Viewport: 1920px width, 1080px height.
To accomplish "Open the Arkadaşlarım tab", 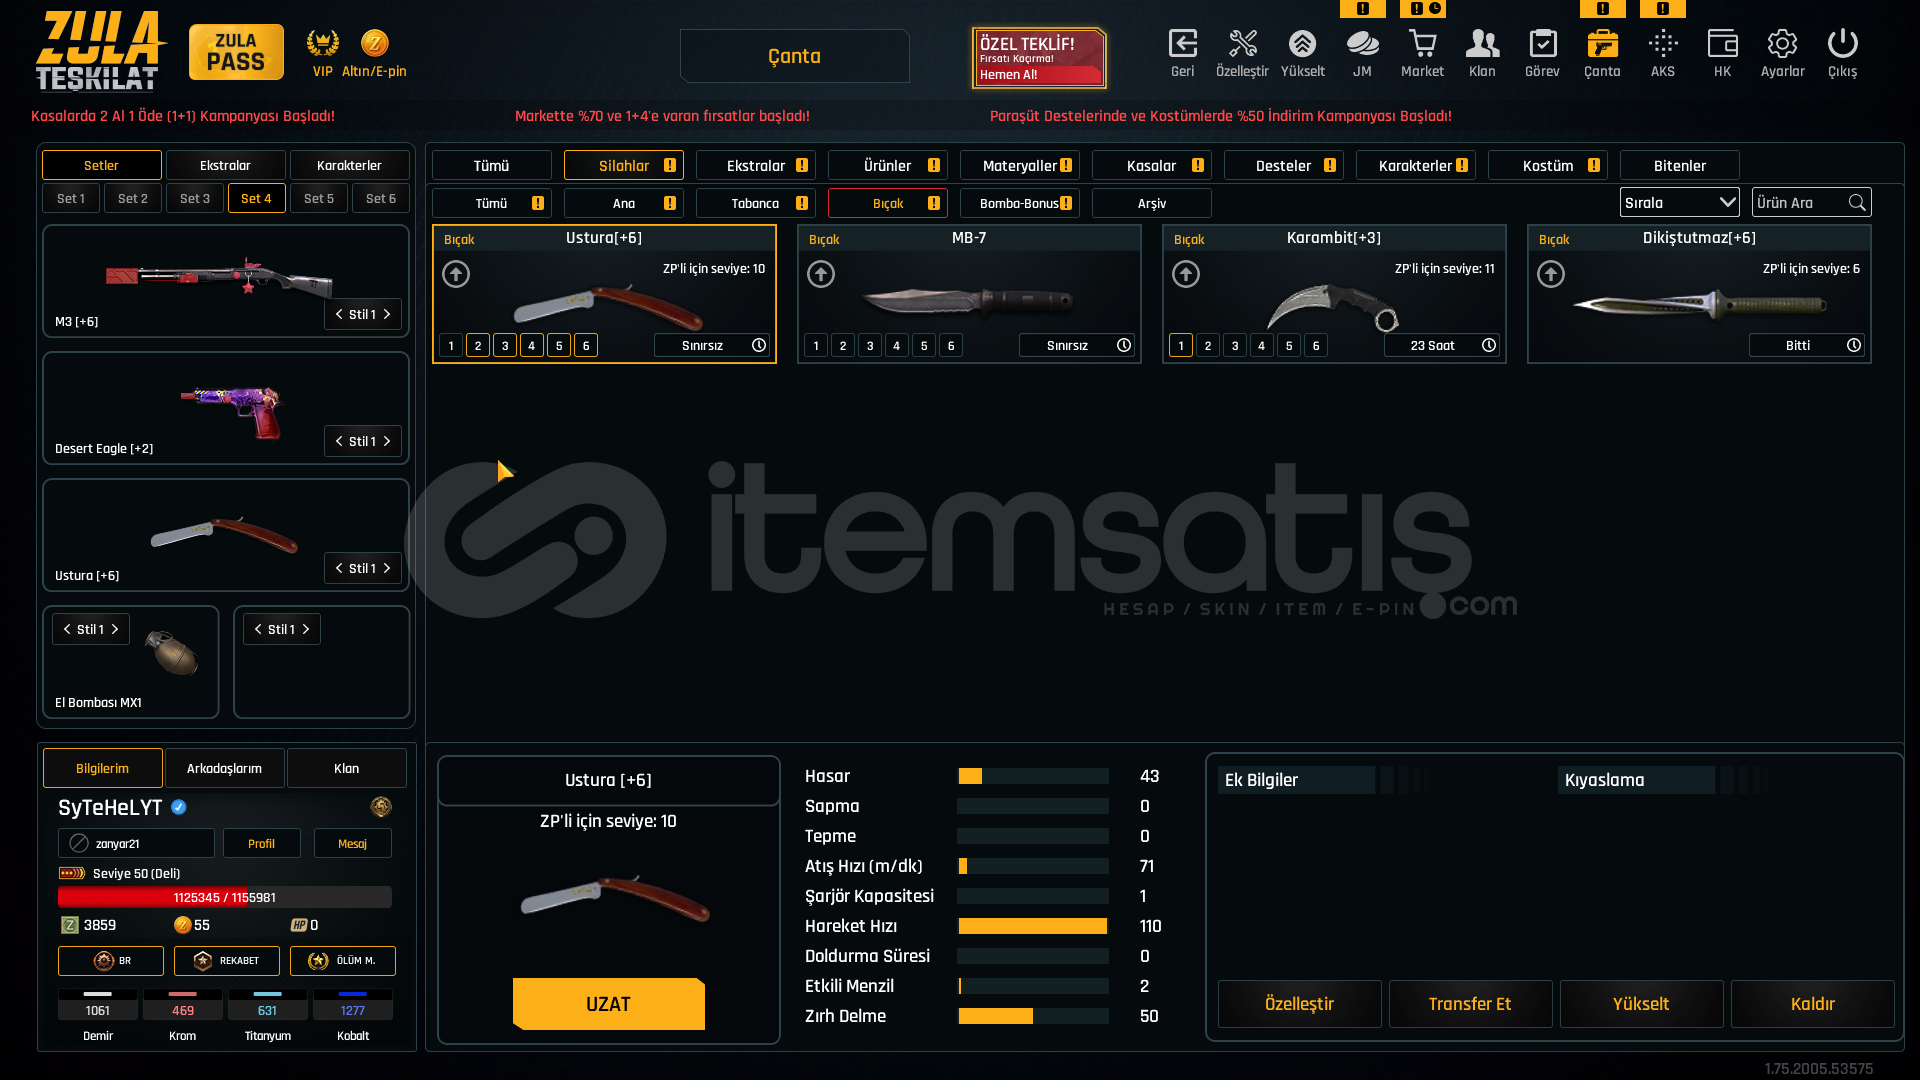I will click(224, 768).
